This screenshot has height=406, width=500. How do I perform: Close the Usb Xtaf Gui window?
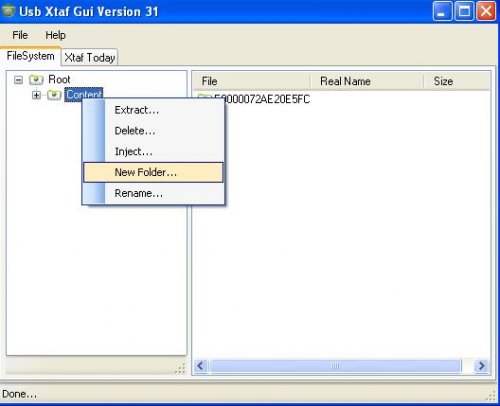(486, 11)
